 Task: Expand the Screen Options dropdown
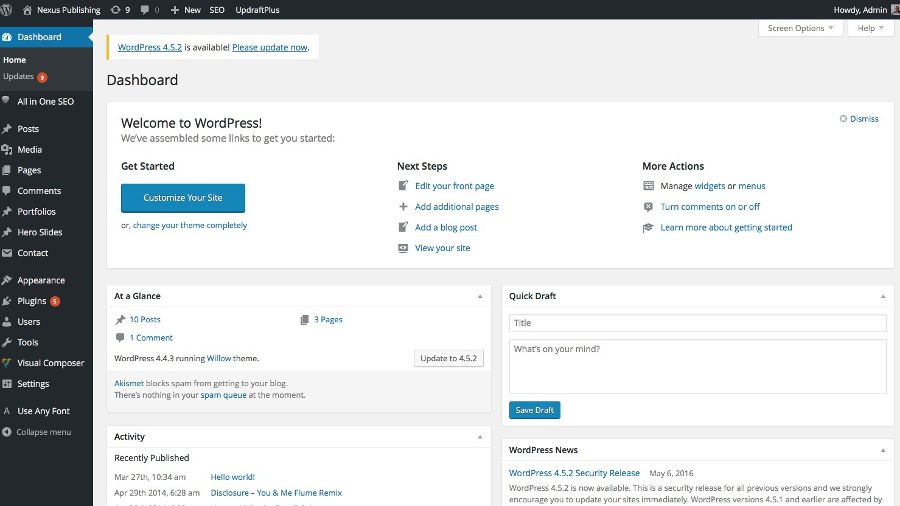tap(800, 28)
